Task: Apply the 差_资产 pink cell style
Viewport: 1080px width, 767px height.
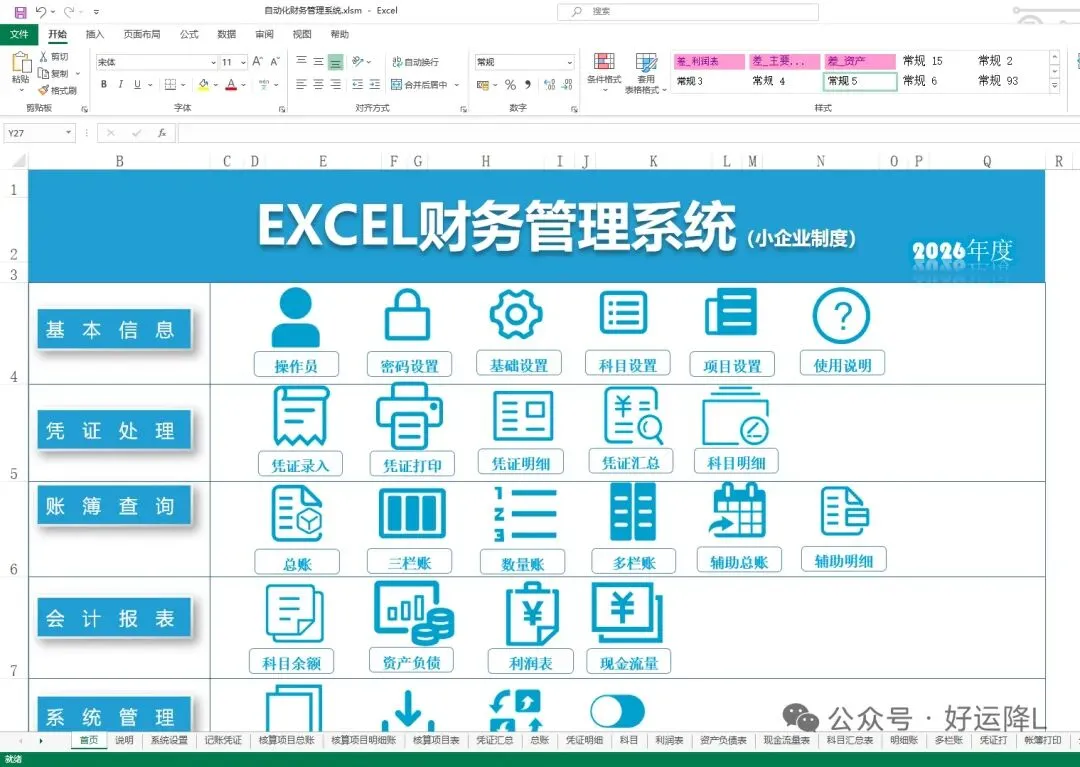Action: coord(860,61)
